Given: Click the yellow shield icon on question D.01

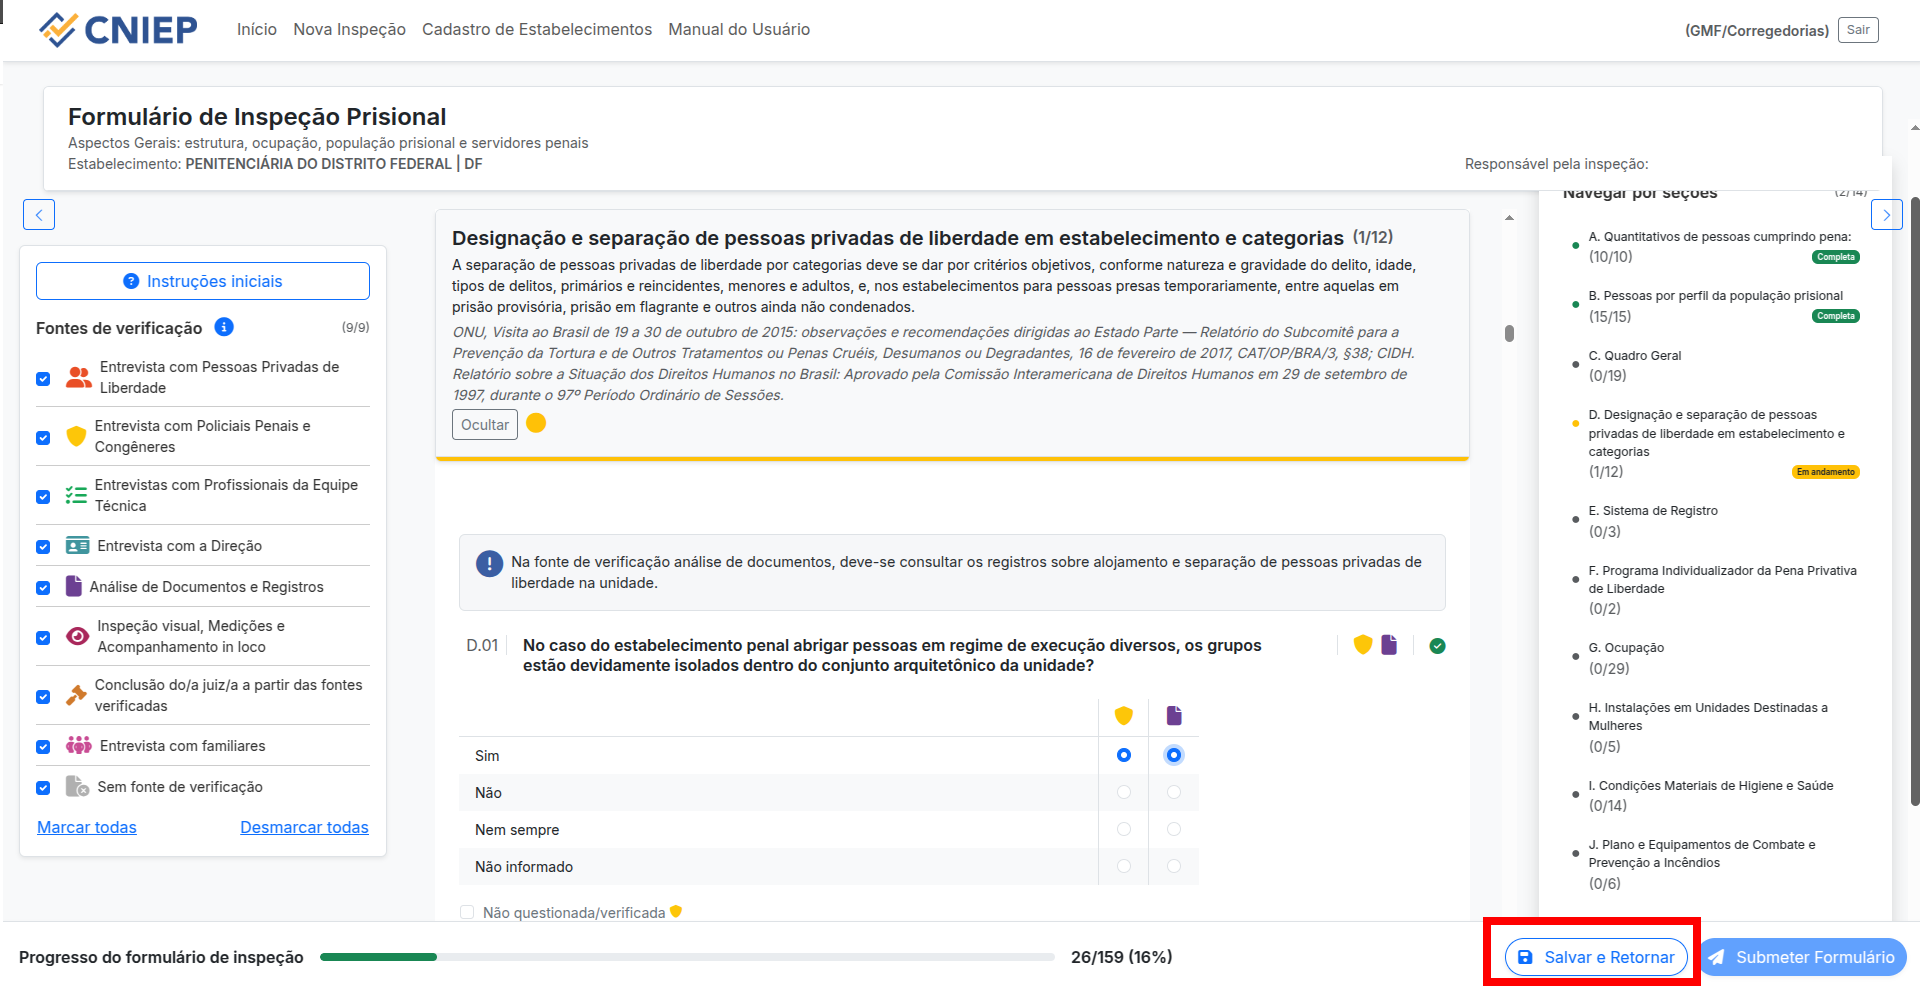Looking at the screenshot, I should pos(1362,645).
